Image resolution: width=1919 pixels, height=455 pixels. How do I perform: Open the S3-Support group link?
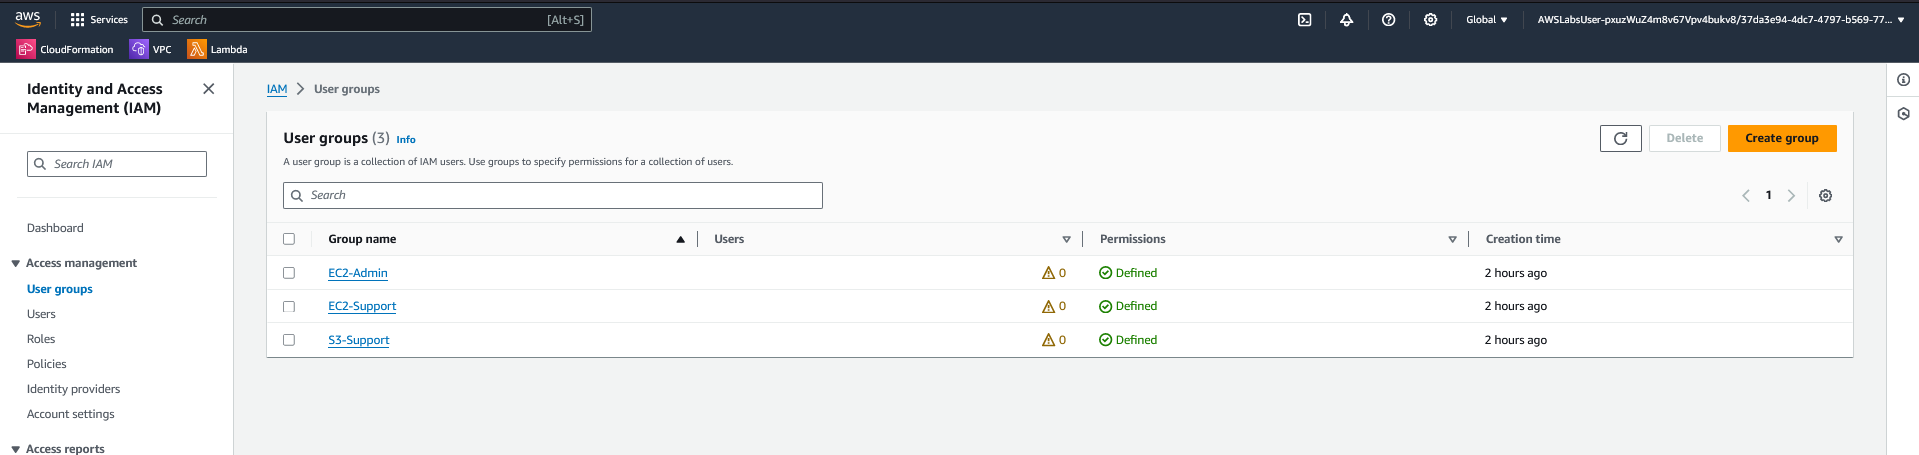(x=359, y=340)
